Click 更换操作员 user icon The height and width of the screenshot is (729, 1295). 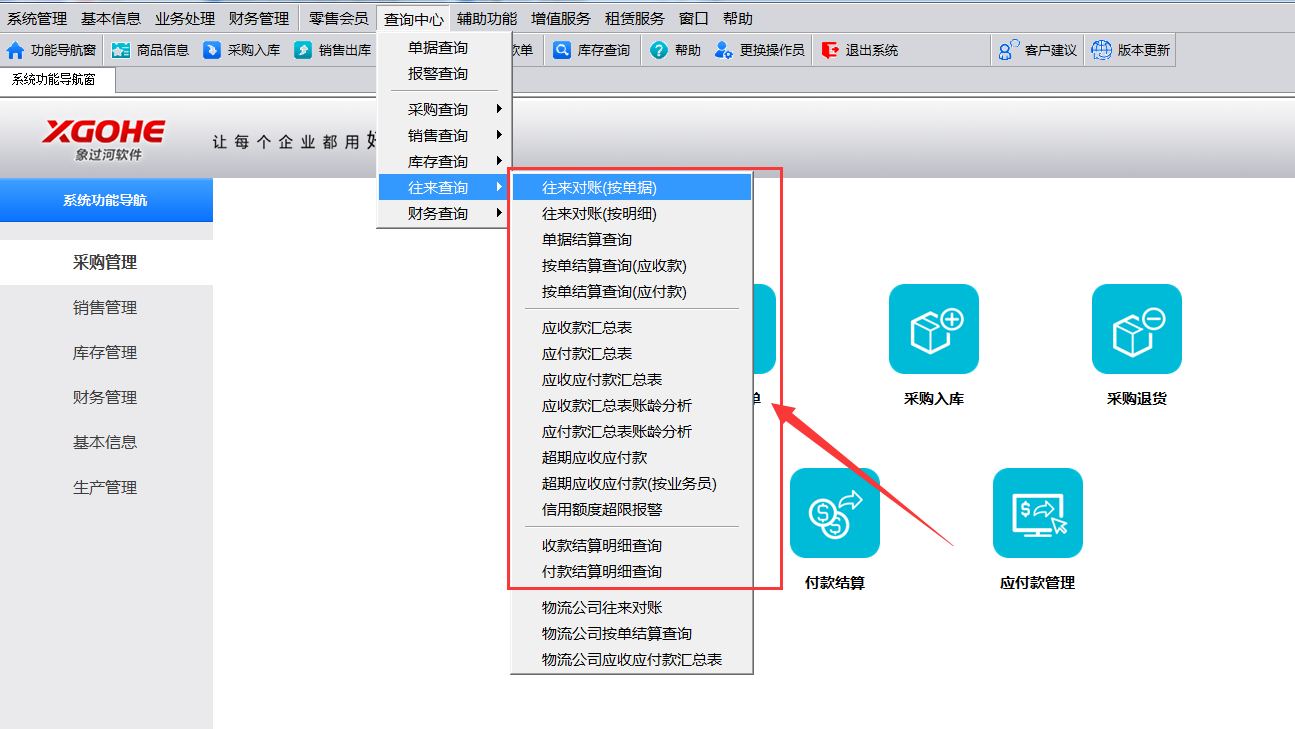point(724,50)
